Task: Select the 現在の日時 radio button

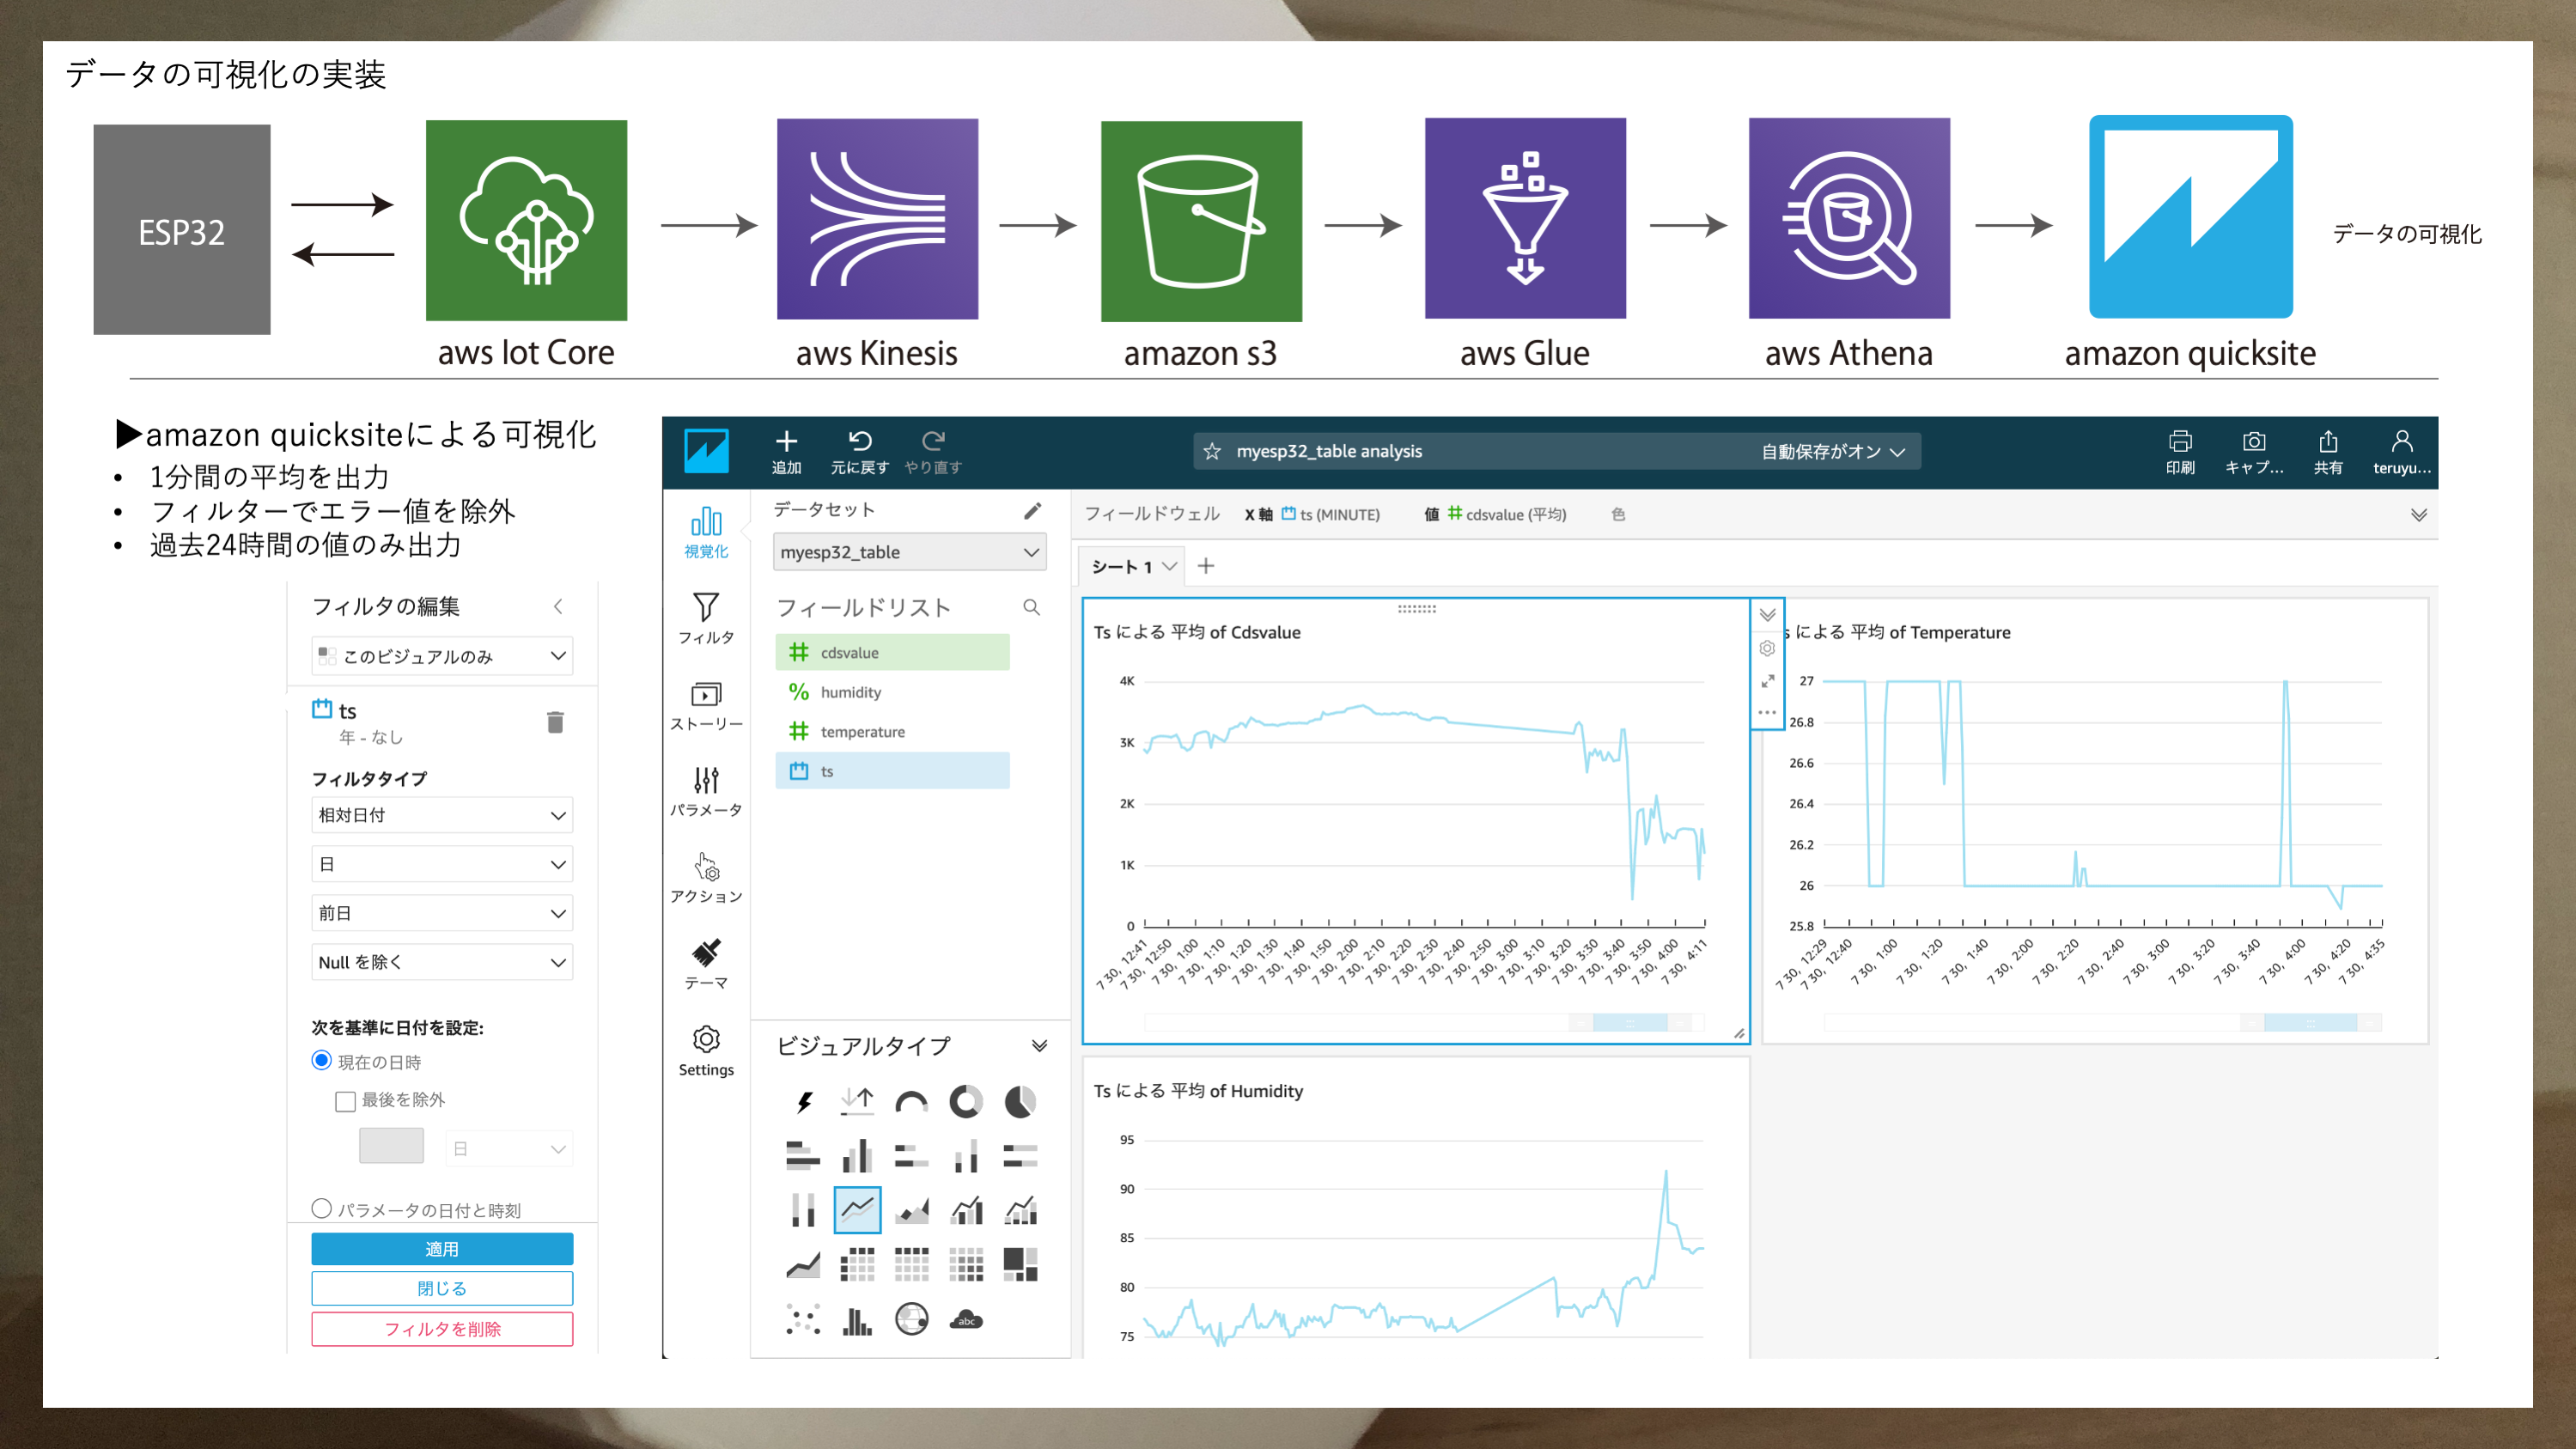Action: click(321, 1061)
